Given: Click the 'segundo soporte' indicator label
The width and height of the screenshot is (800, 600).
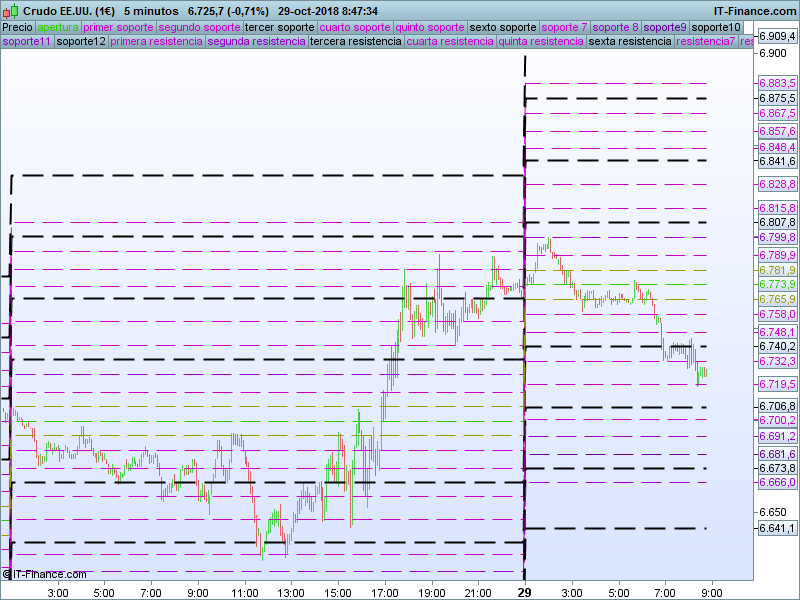Looking at the screenshot, I should click(x=199, y=27).
